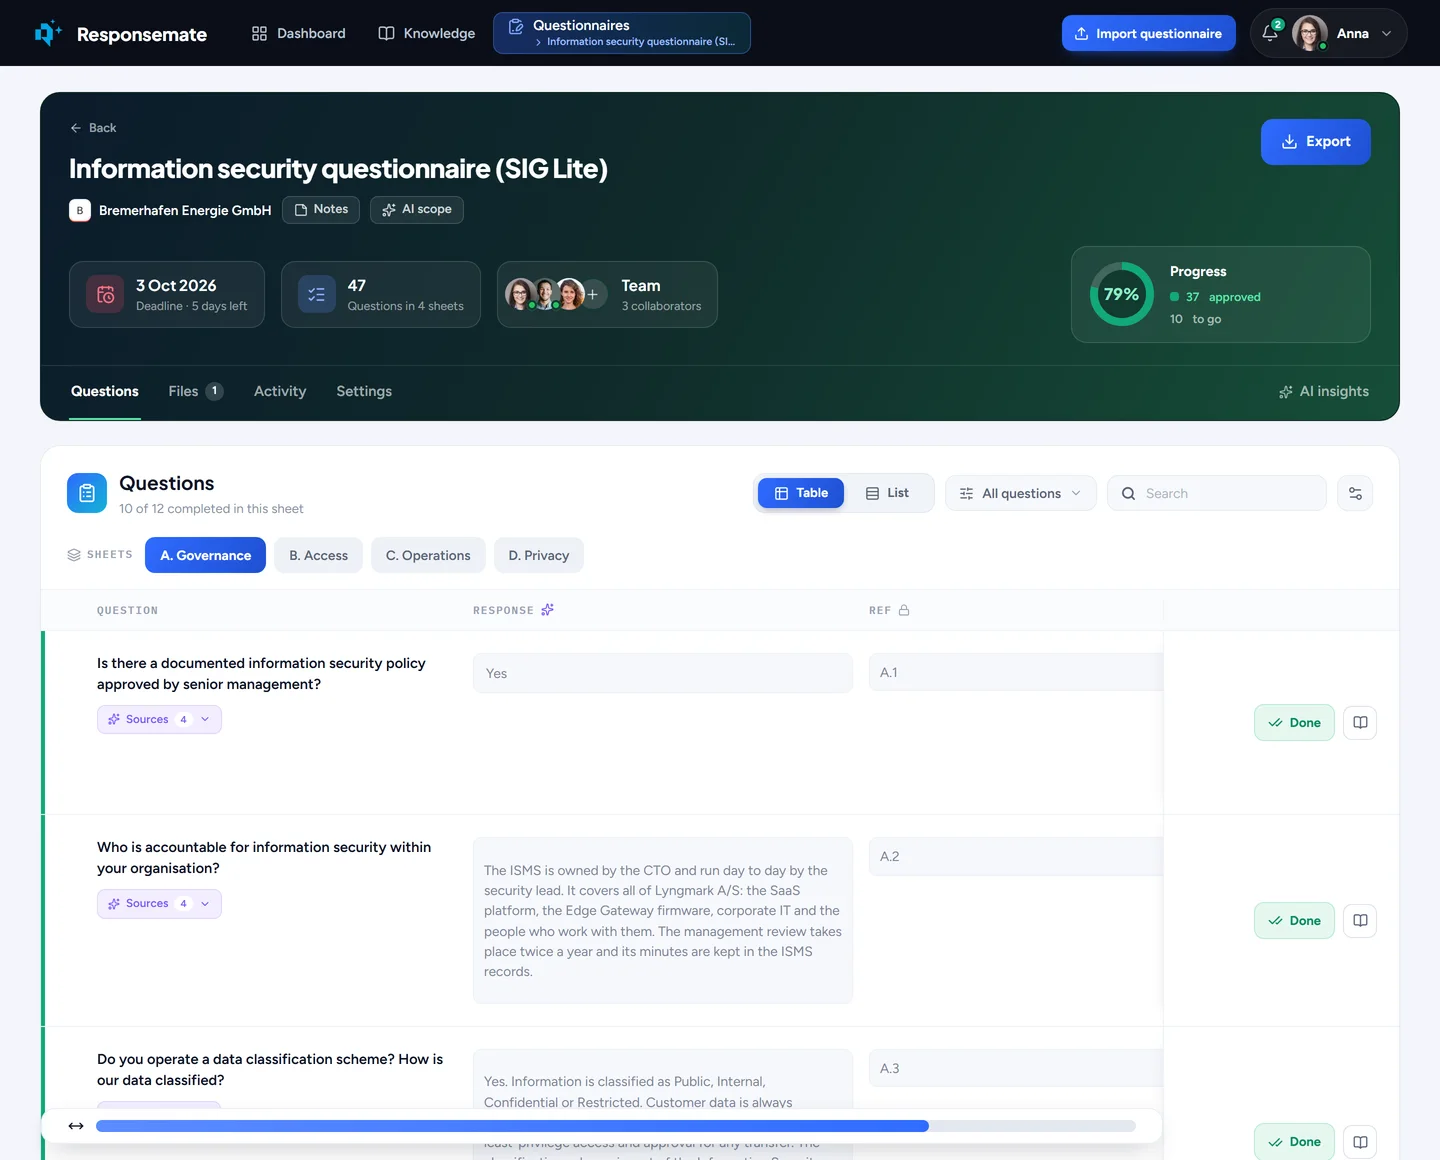The width and height of the screenshot is (1440, 1160).
Task: Expand Sources for the accountability question
Action: (x=159, y=904)
